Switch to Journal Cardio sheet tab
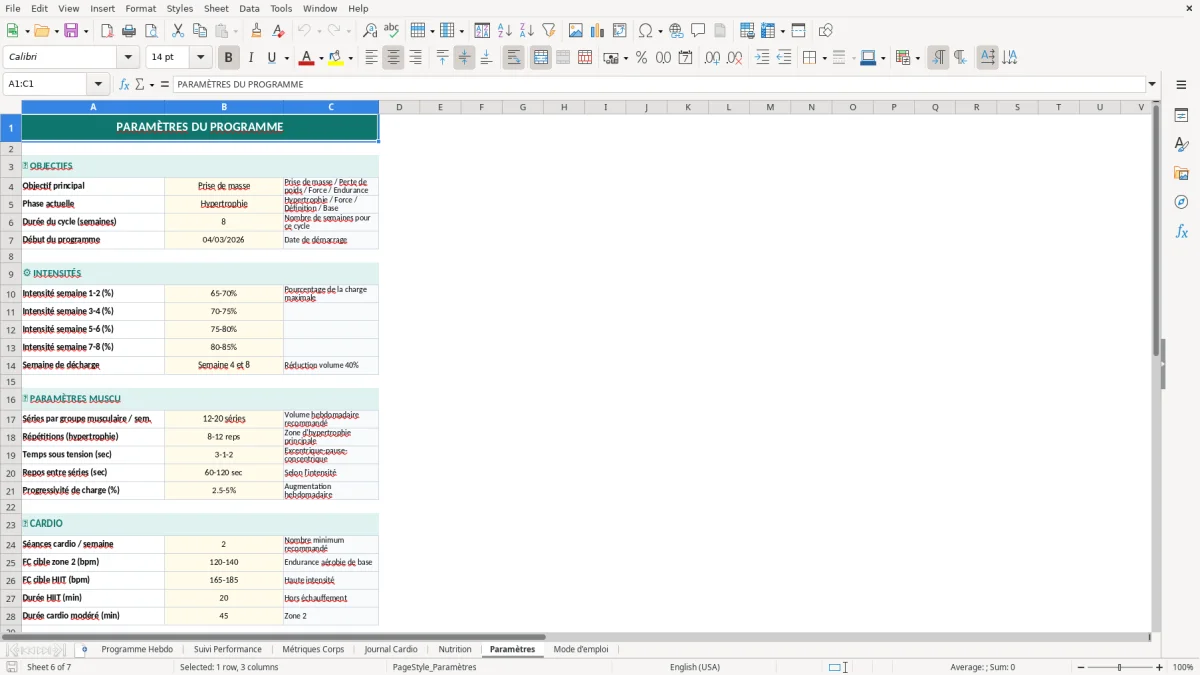Image resolution: width=1200 pixels, height=675 pixels. point(391,649)
